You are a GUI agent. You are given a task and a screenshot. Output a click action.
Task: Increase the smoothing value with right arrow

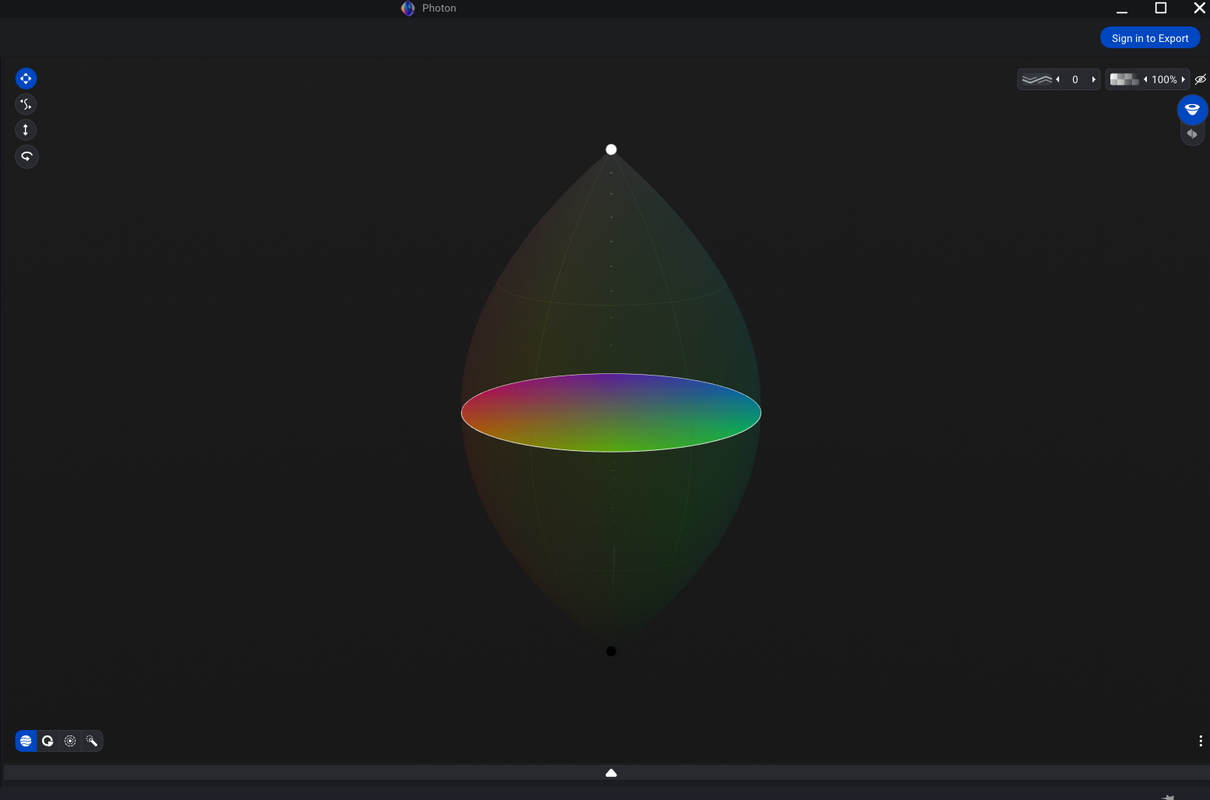1093,79
